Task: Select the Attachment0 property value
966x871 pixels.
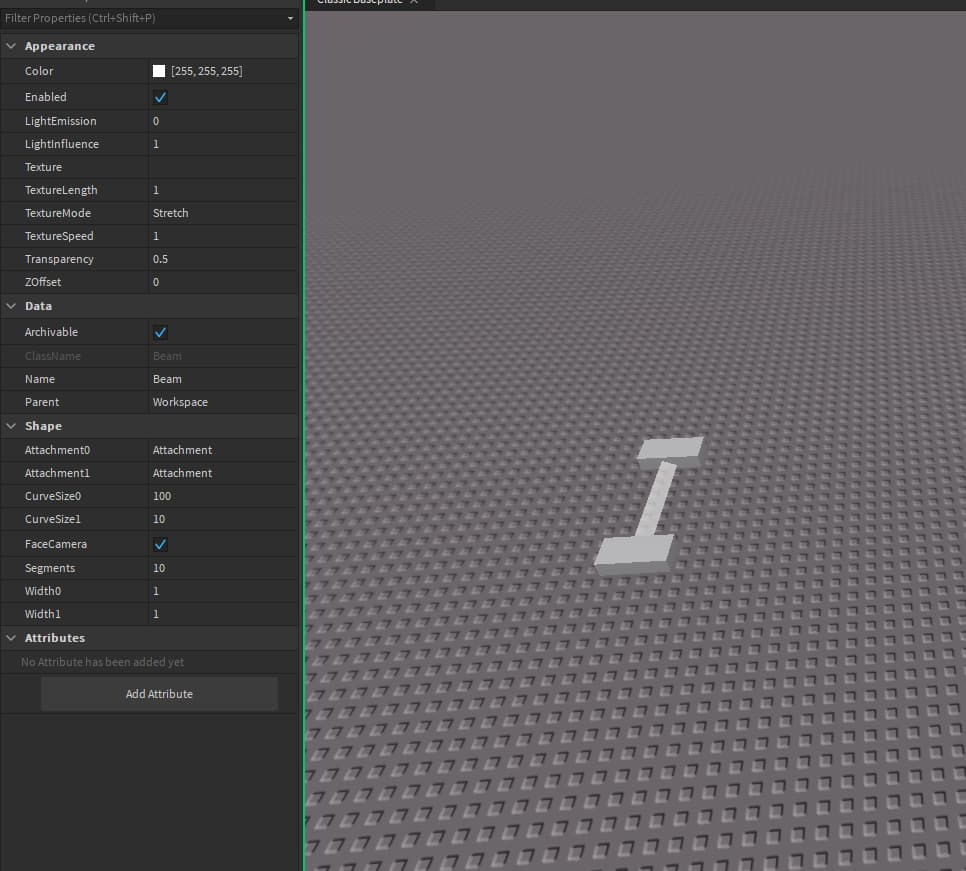Action: coord(222,450)
